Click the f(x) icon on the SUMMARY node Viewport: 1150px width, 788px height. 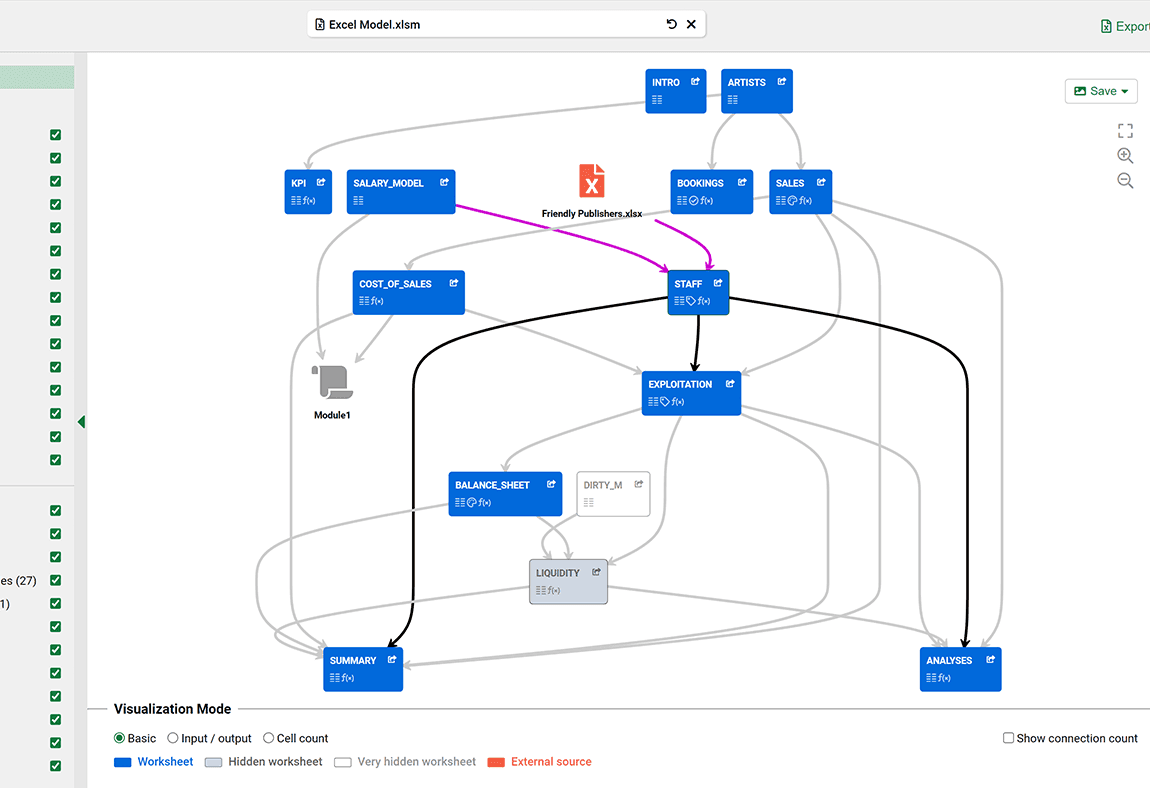tap(348, 677)
